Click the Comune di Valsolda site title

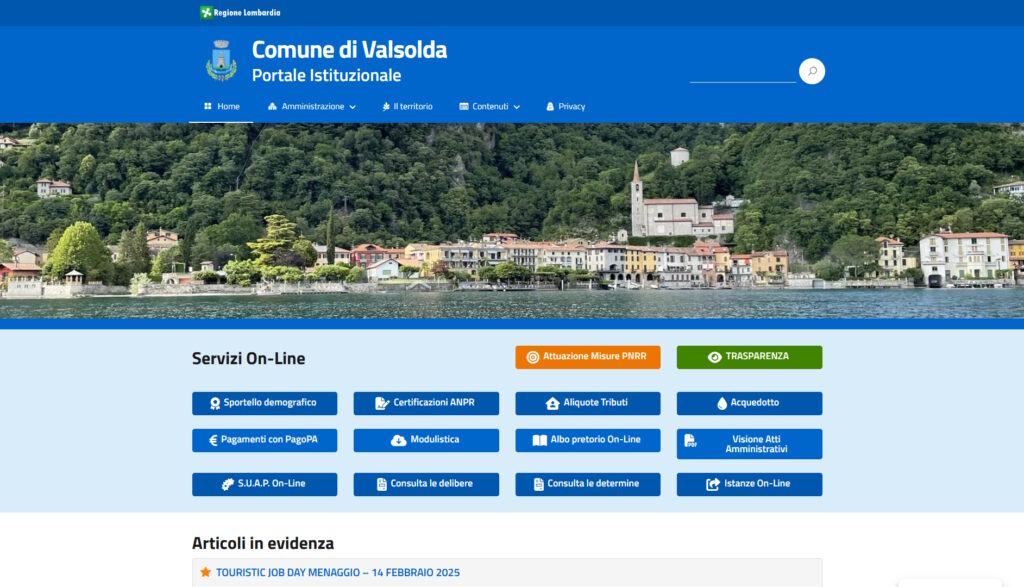(349, 50)
